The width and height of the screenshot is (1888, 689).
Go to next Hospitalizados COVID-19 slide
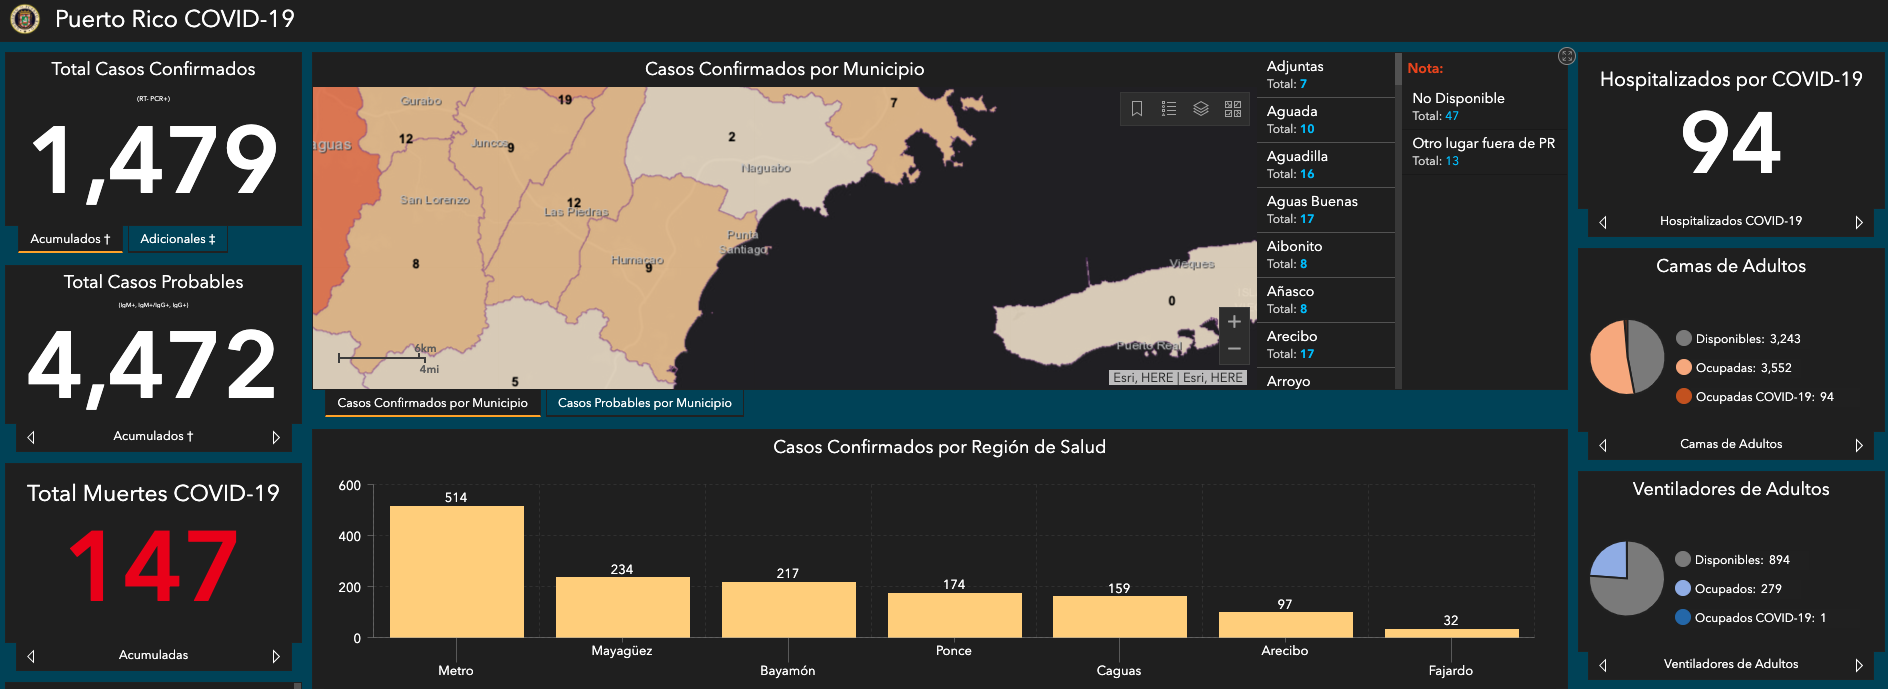point(1859,222)
